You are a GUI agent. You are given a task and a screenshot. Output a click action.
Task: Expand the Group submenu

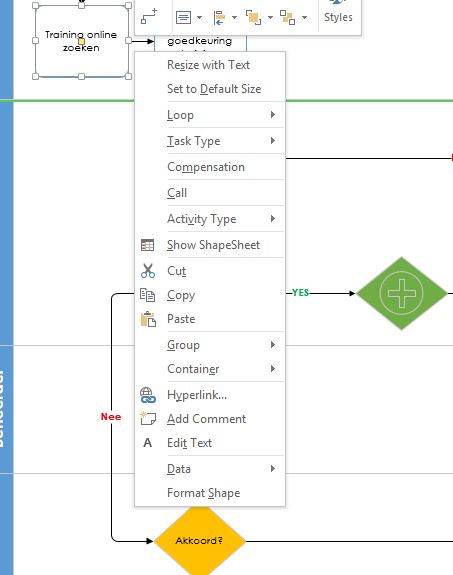tap(210, 345)
